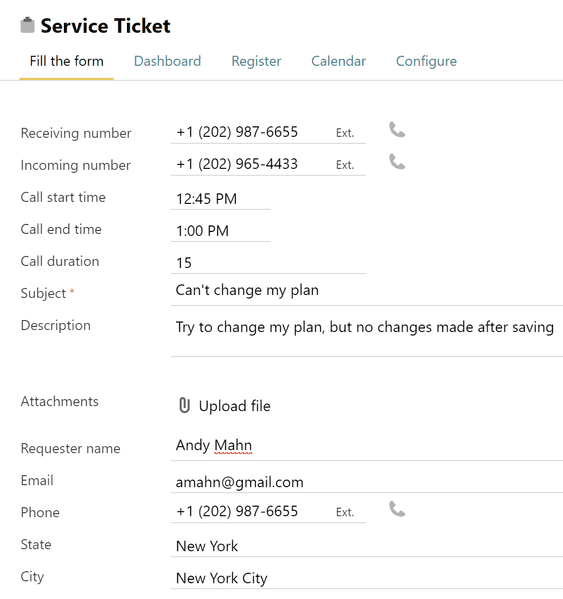
Task: Click the State field showing New York
Action: pos(367,546)
